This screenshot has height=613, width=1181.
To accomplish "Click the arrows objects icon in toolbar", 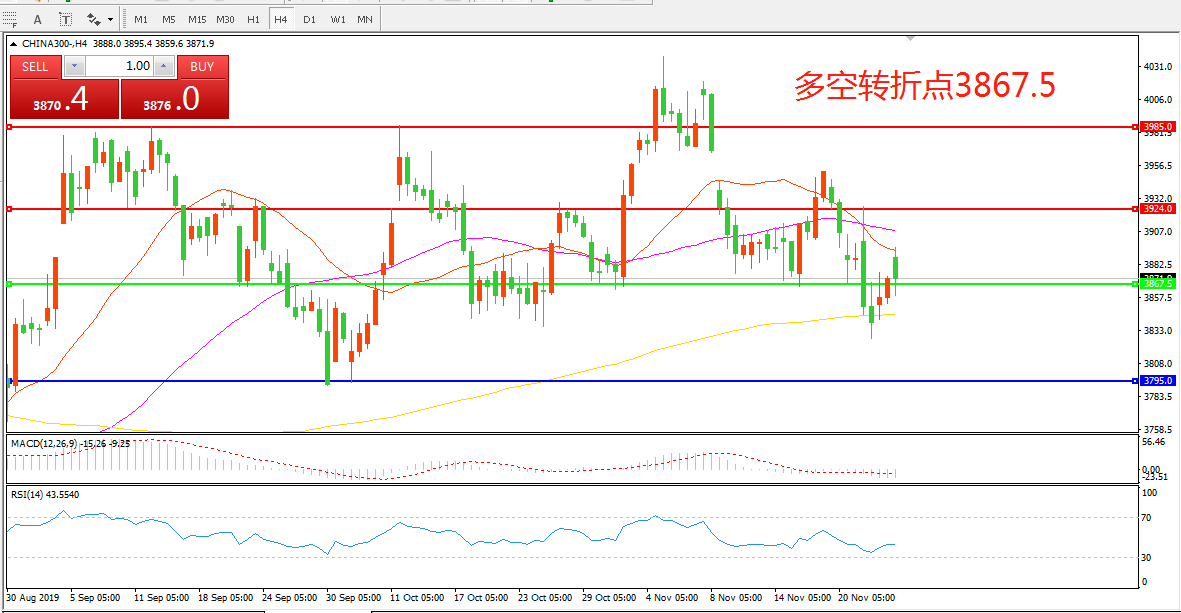I will click(x=94, y=19).
